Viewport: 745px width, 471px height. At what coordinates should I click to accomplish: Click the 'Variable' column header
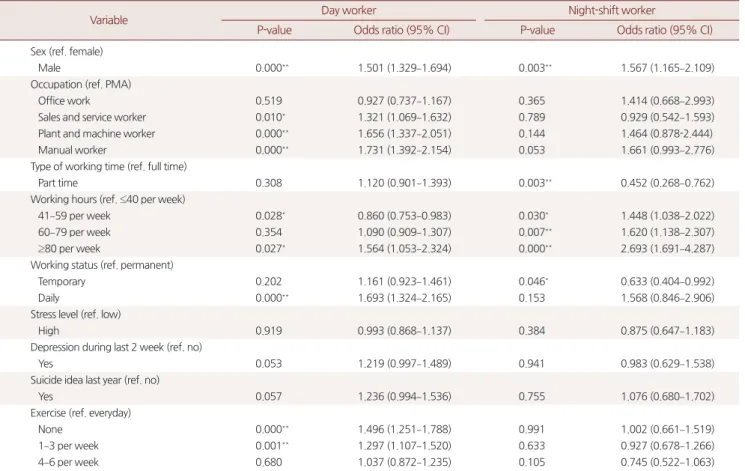click(109, 20)
